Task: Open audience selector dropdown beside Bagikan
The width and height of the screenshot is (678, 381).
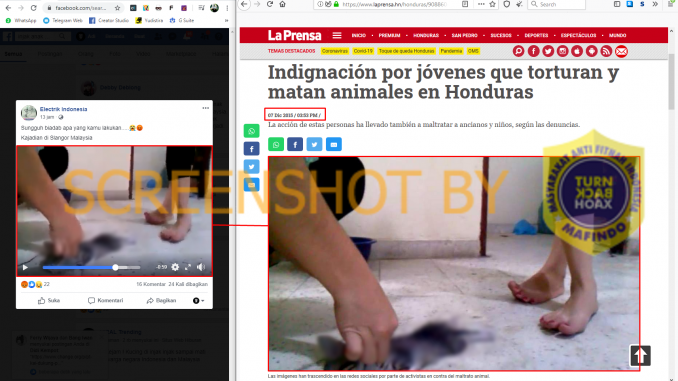Action: pos(198,301)
